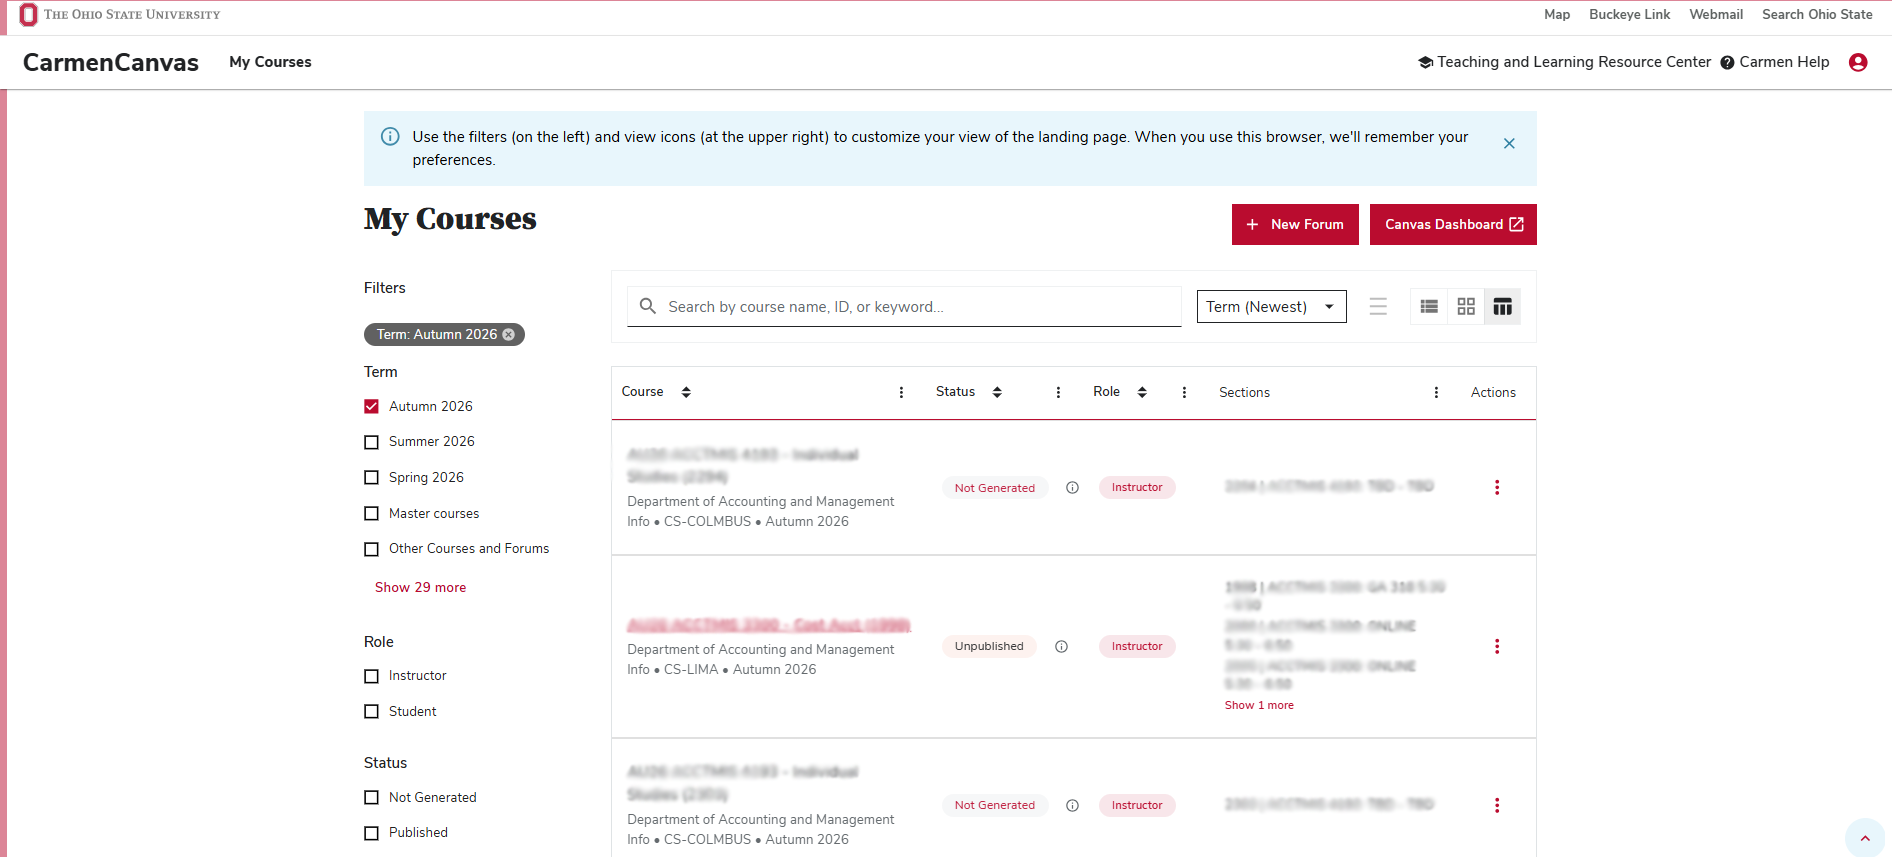
Task: Switch to grid card view icon
Action: [1466, 307]
